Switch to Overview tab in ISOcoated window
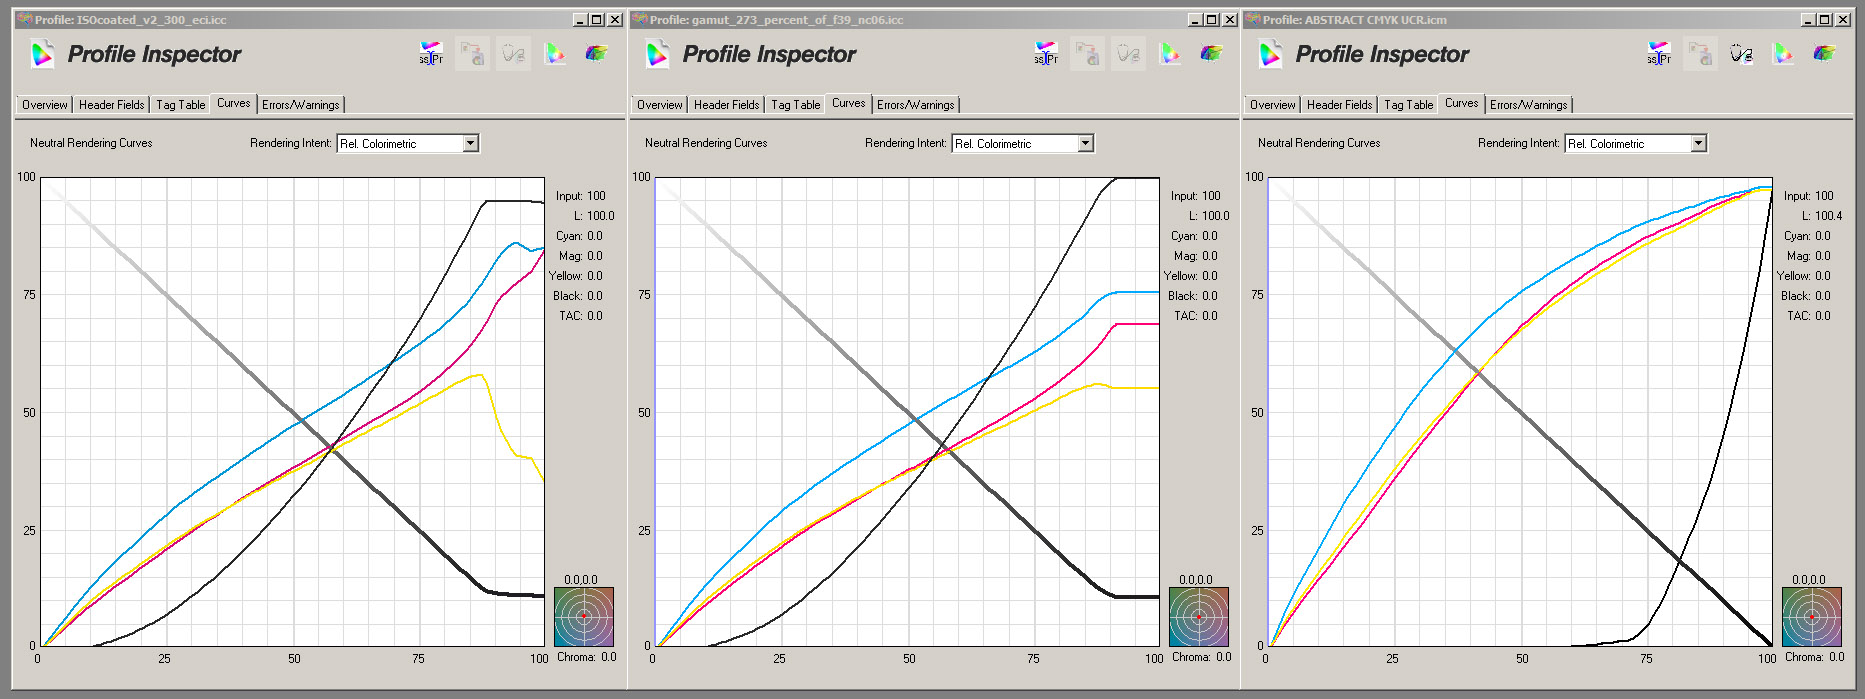Image resolution: width=1865 pixels, height=699 pixels. pos(45,104)
